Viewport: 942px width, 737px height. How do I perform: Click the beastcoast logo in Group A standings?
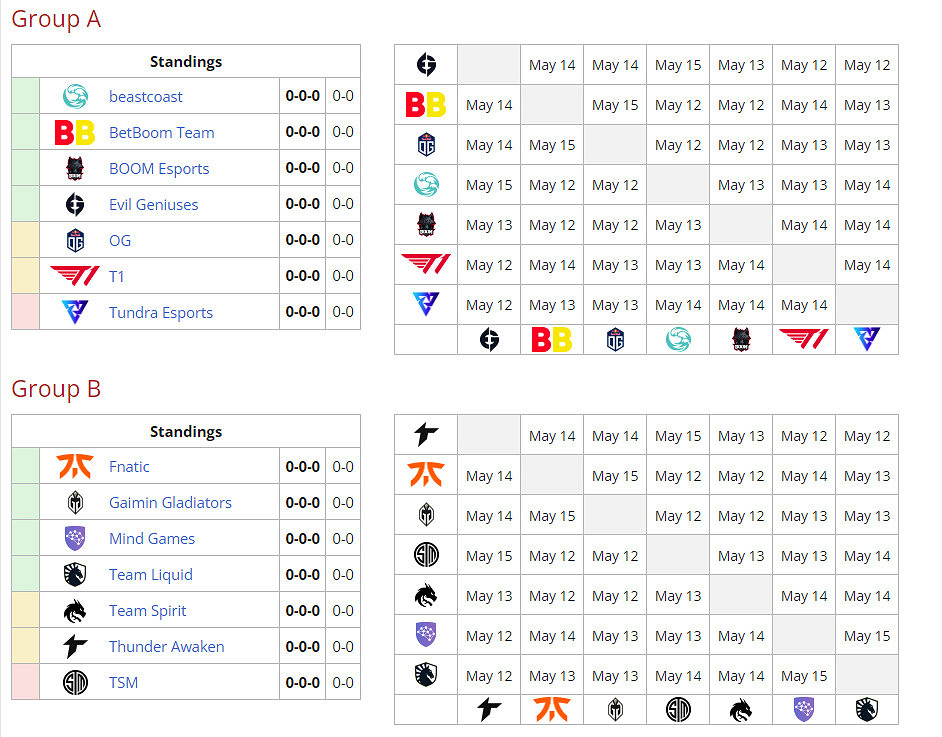click(75, 97)
